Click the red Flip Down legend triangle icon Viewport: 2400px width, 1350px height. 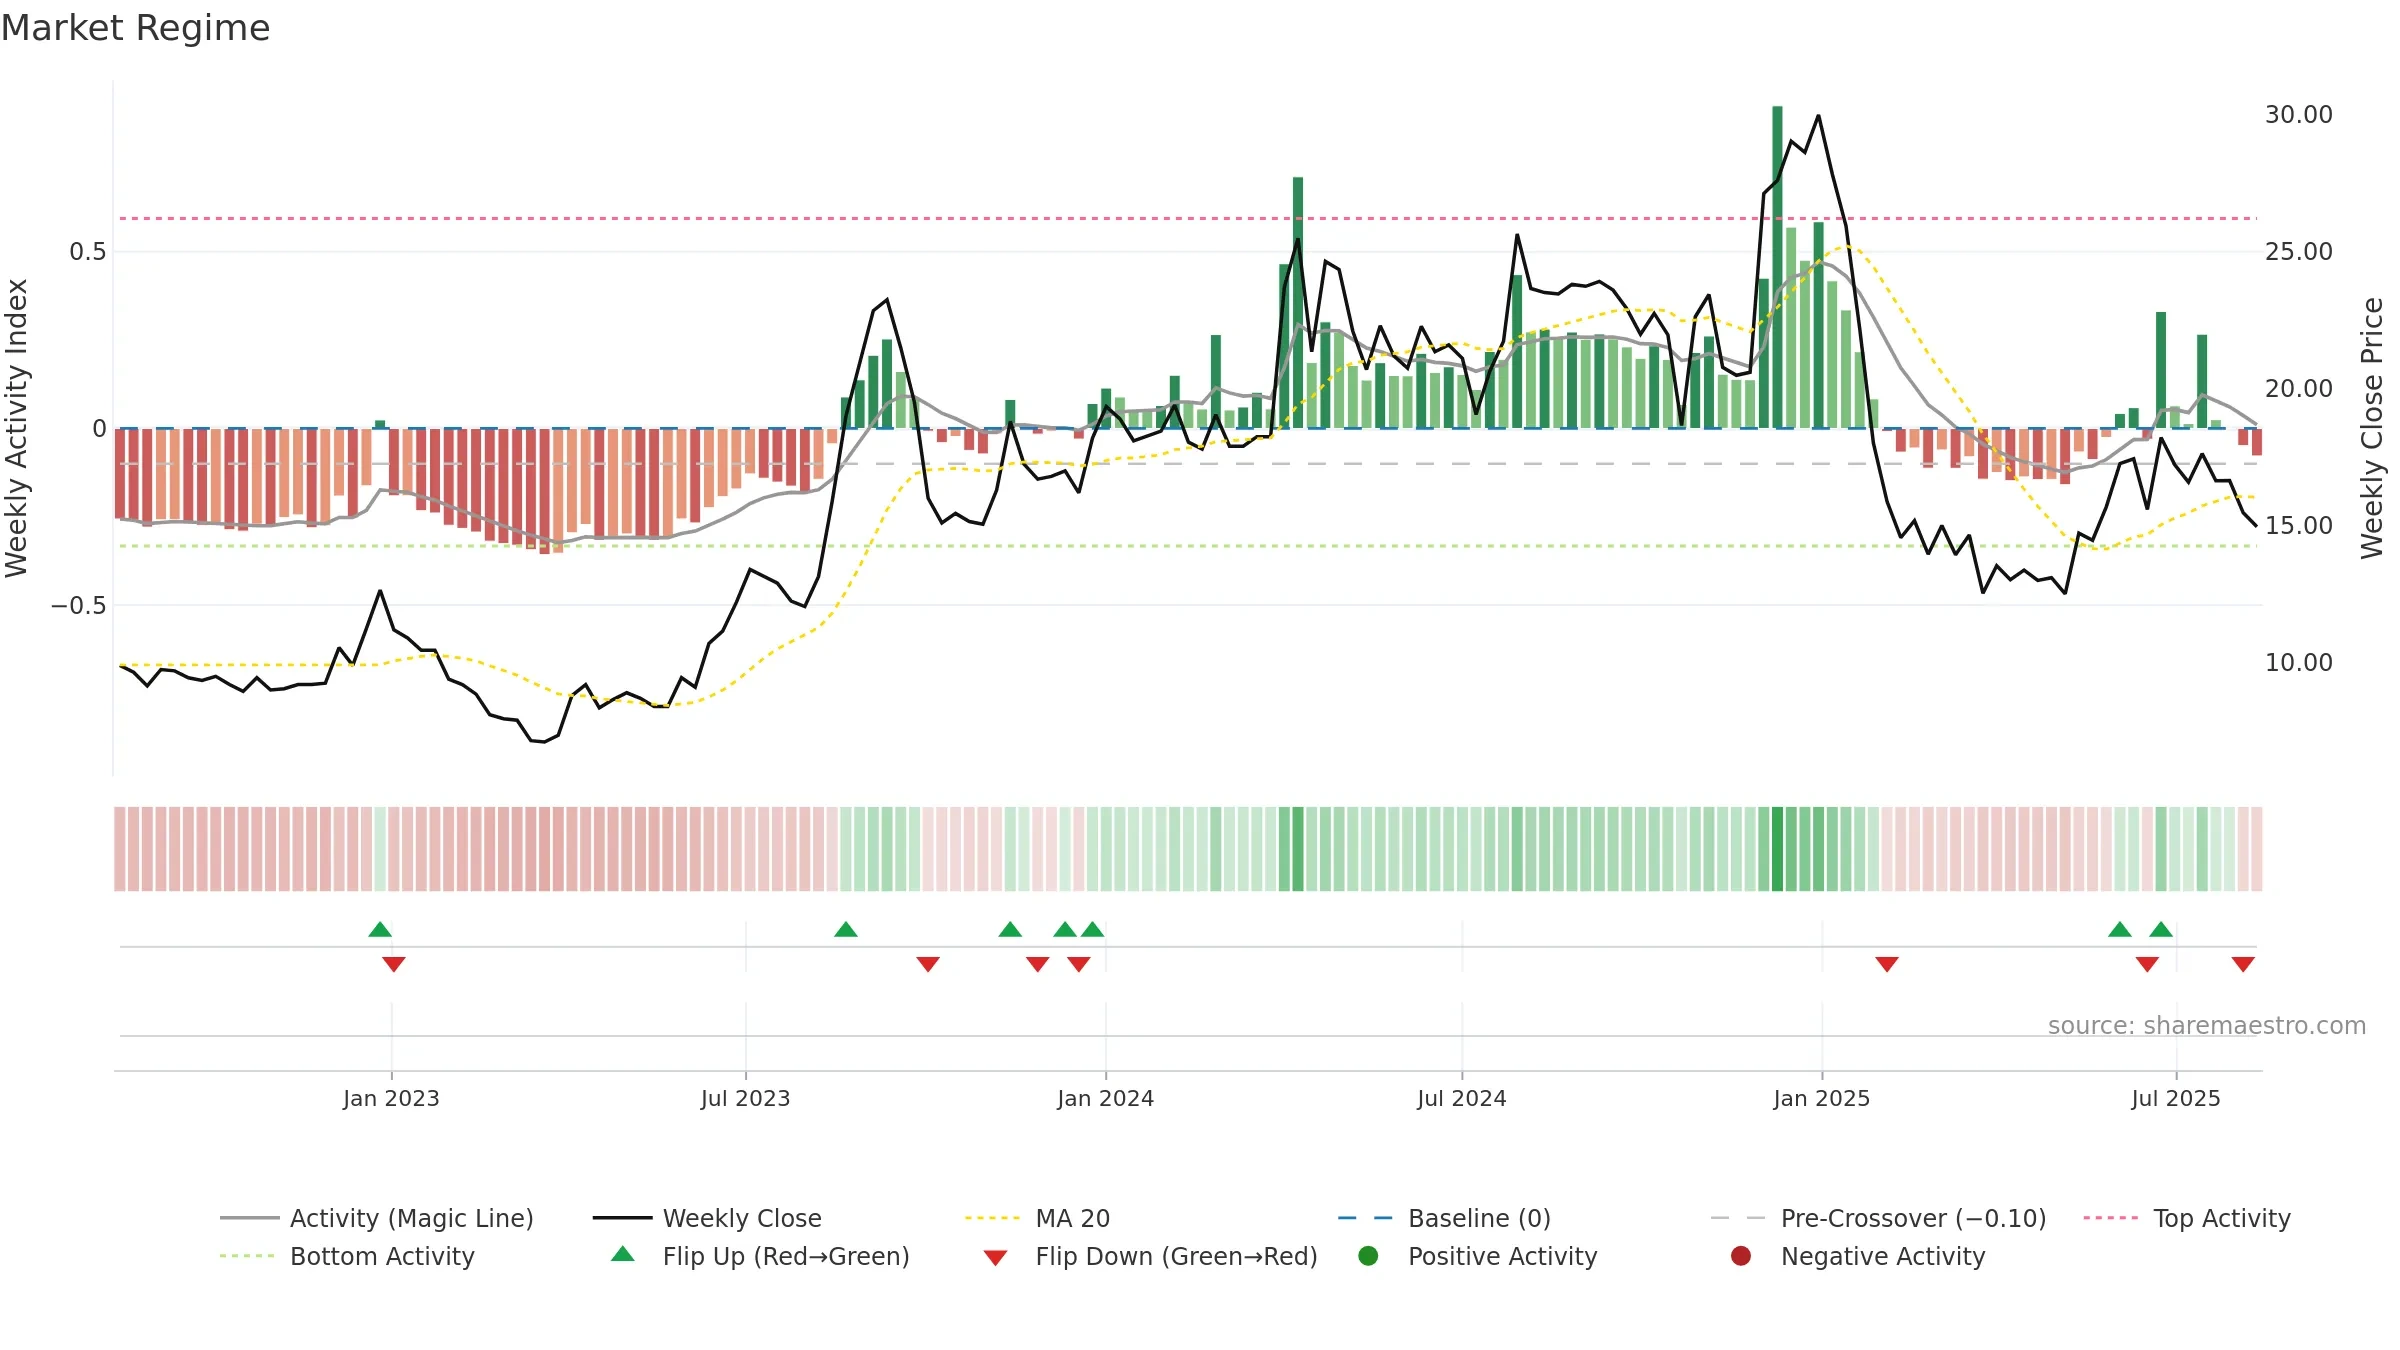tap(995, 1258)
